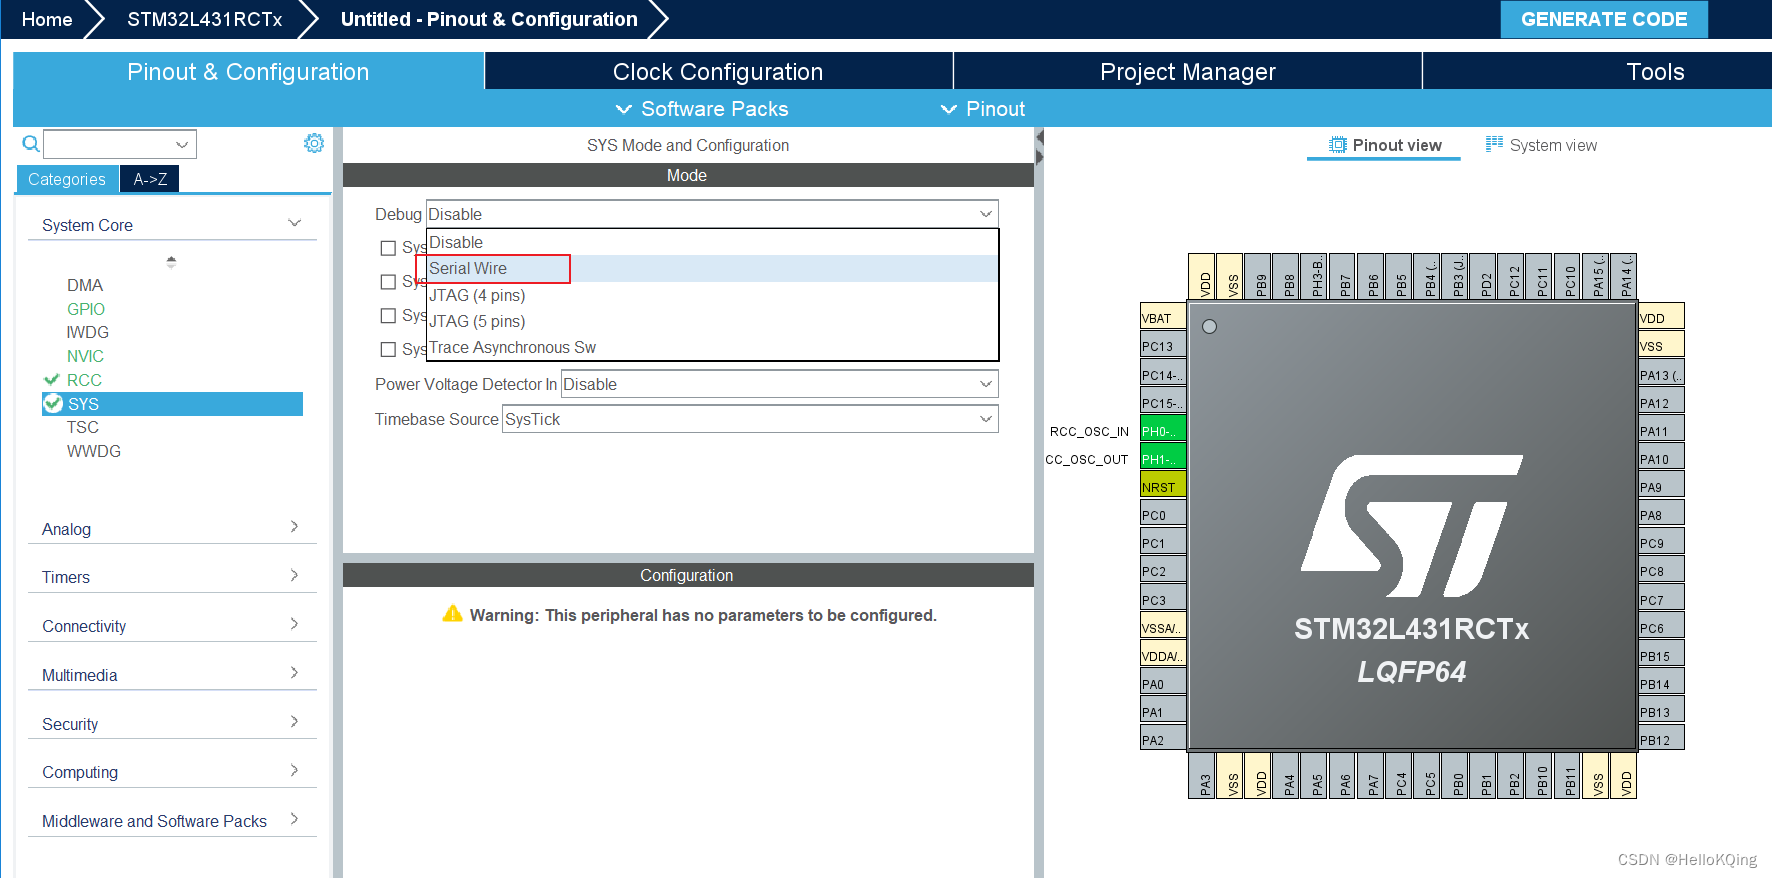Open the Pinout menu
The image size is (1772, 878).
click(983, 109)
